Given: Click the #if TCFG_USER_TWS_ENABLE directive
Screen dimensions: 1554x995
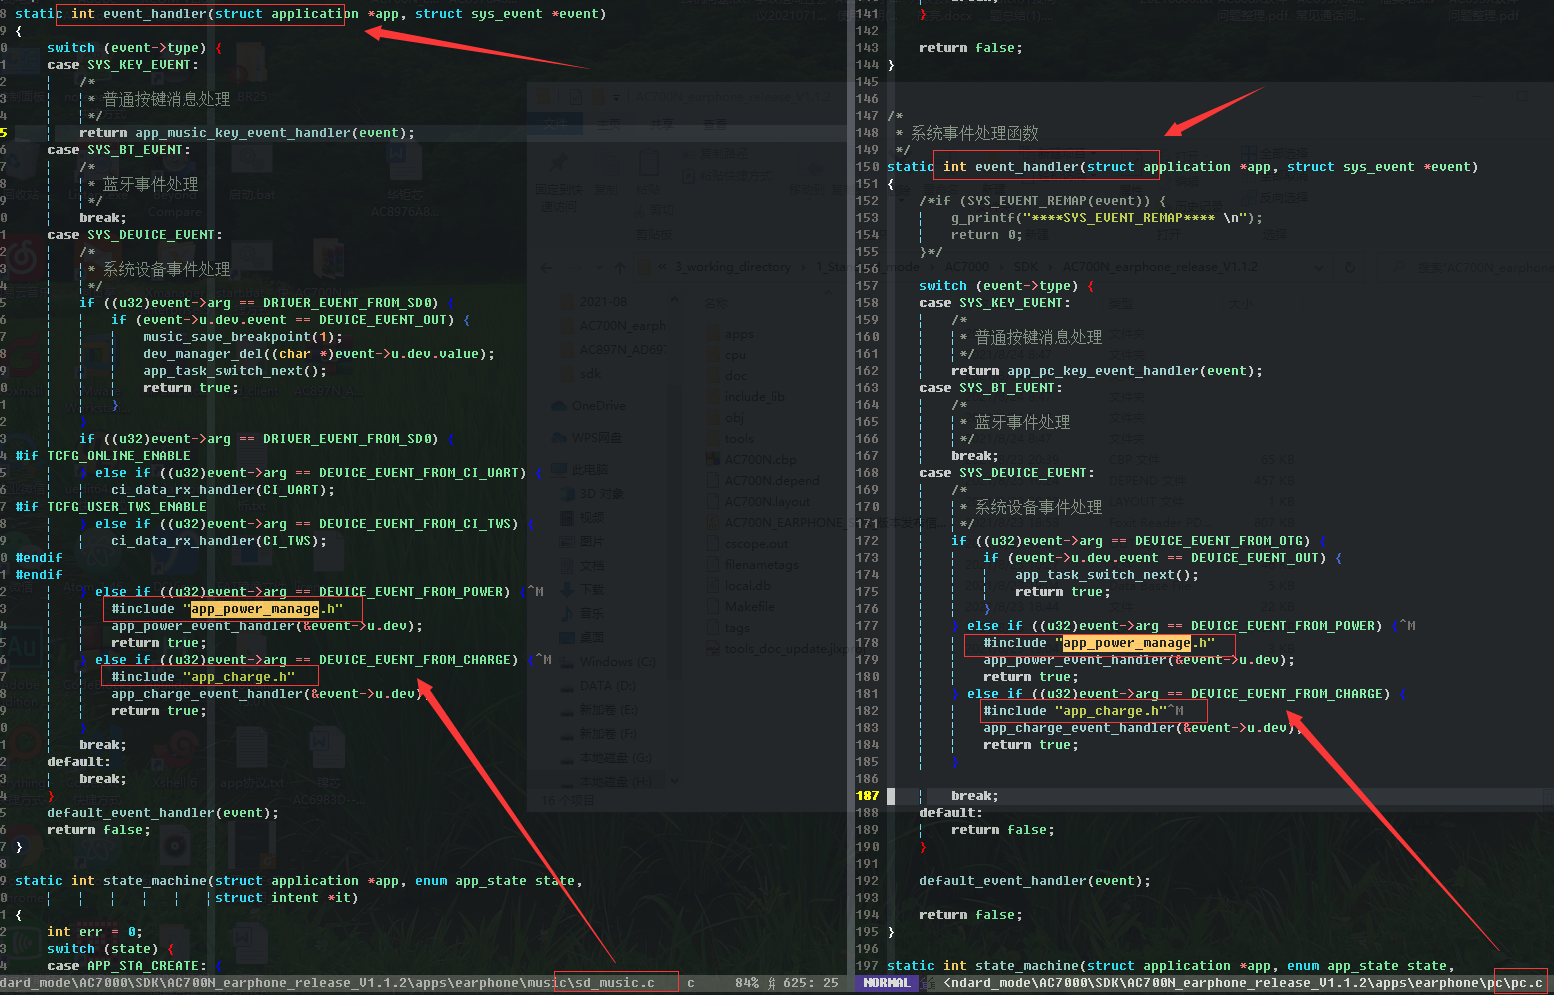Looking at the screenshot, I should 111,507.
